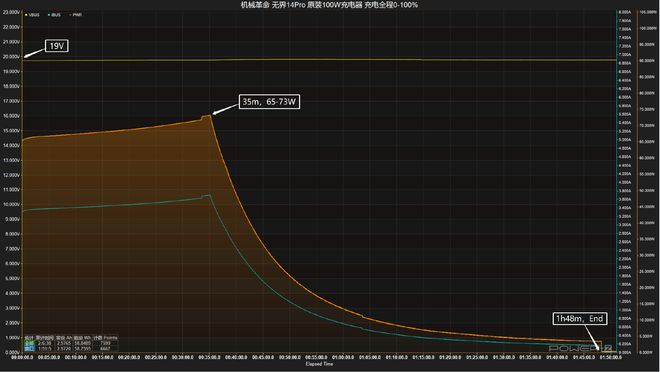
Task: Select the 35m, 65-73W annotation label
Action: [269, 102]
